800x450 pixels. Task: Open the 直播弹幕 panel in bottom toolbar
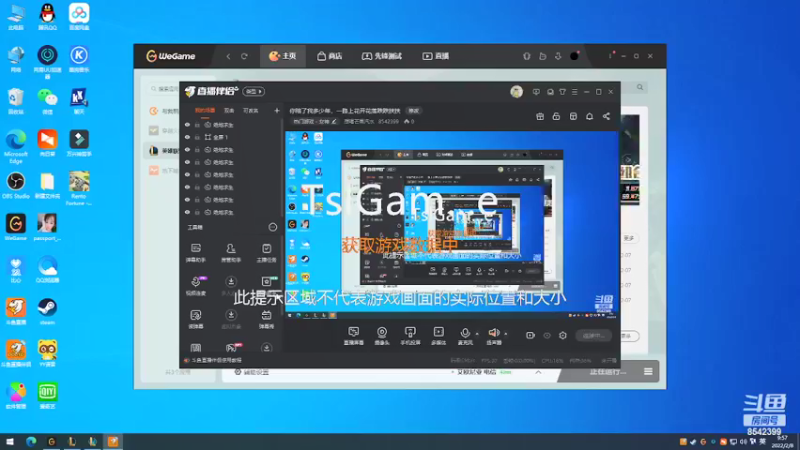[x=354, y=336]
